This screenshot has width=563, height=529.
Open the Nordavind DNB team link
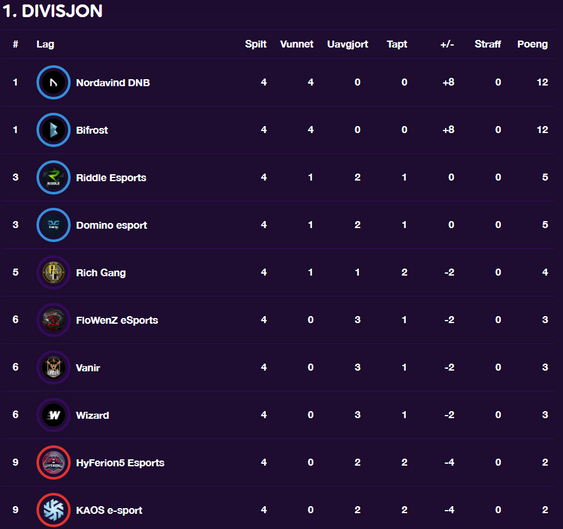[x=113, y=83]
